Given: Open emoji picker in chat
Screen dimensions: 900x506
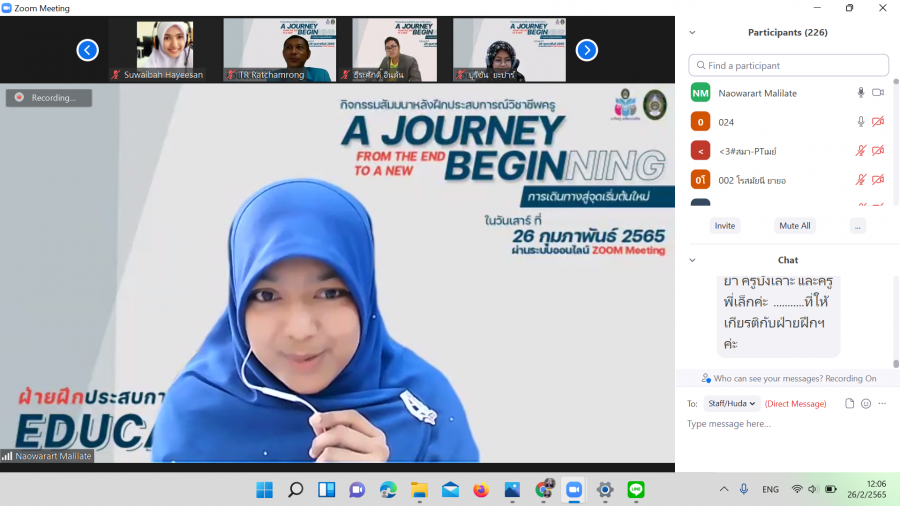Looking at the screenshot, I should [x=866, y=404].
